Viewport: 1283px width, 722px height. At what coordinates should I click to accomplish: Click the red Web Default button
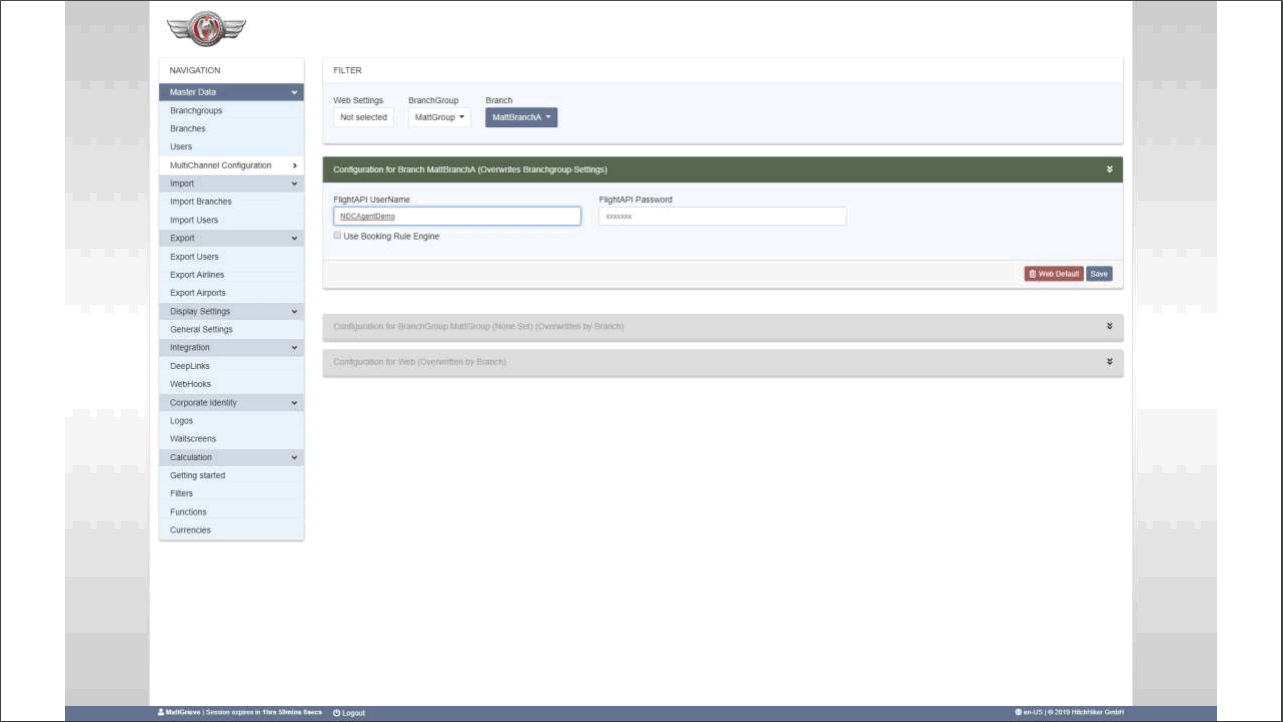point(1053,274)
